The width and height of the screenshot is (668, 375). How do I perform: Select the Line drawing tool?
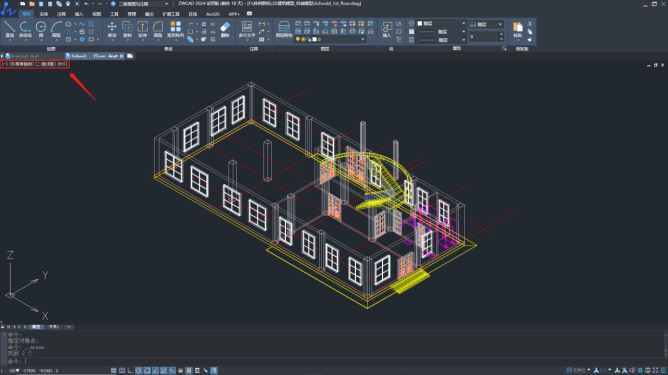[9, 29]
